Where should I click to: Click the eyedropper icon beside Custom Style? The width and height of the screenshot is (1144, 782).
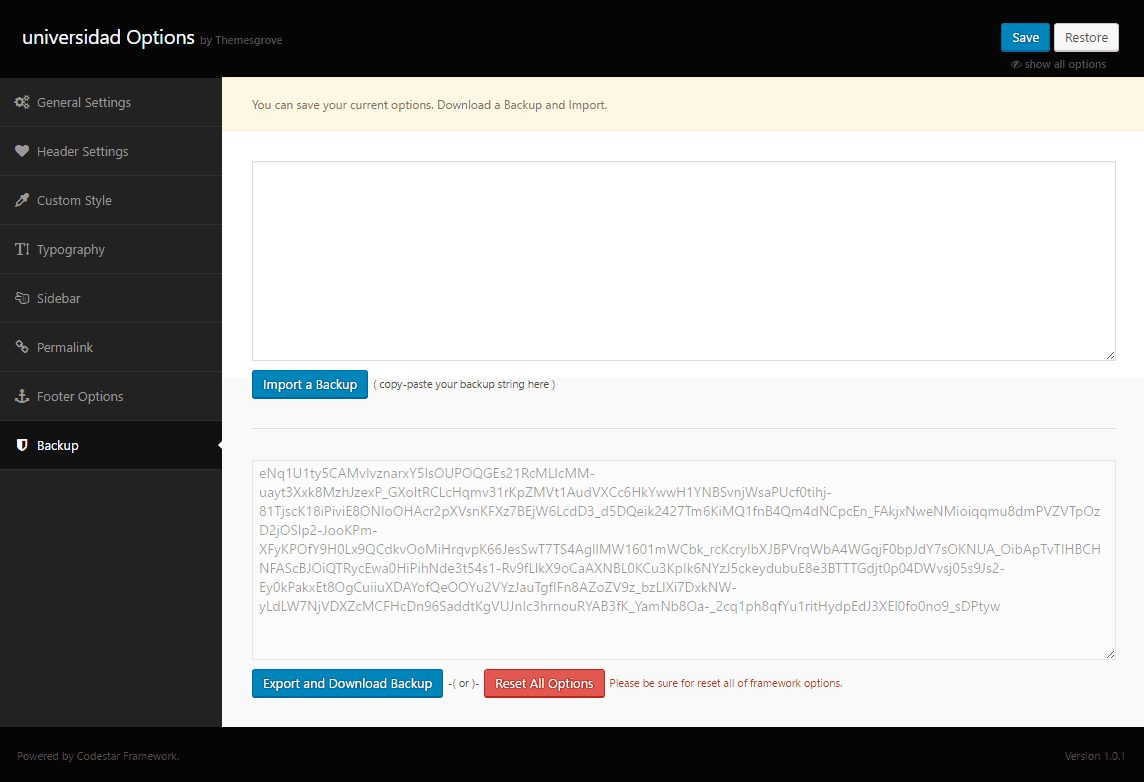[x=22, y=201]
